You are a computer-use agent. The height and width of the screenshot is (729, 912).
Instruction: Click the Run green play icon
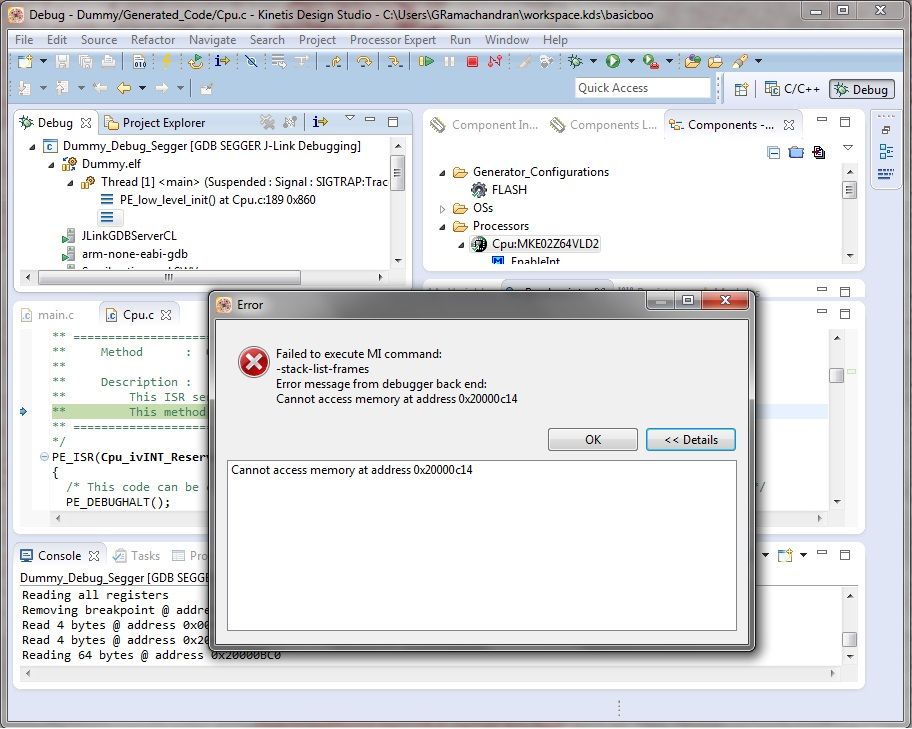coord(612,62)
